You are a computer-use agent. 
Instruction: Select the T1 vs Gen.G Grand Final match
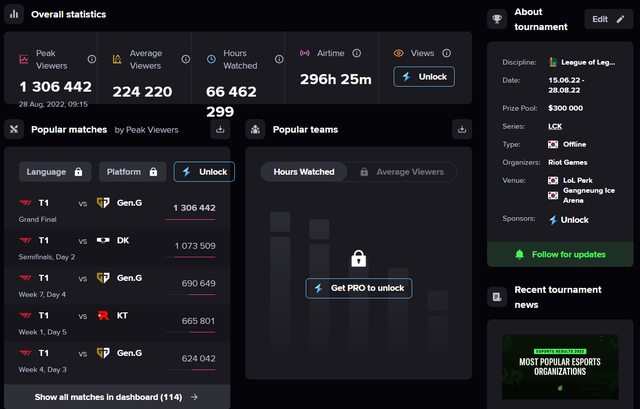(117, 208)
